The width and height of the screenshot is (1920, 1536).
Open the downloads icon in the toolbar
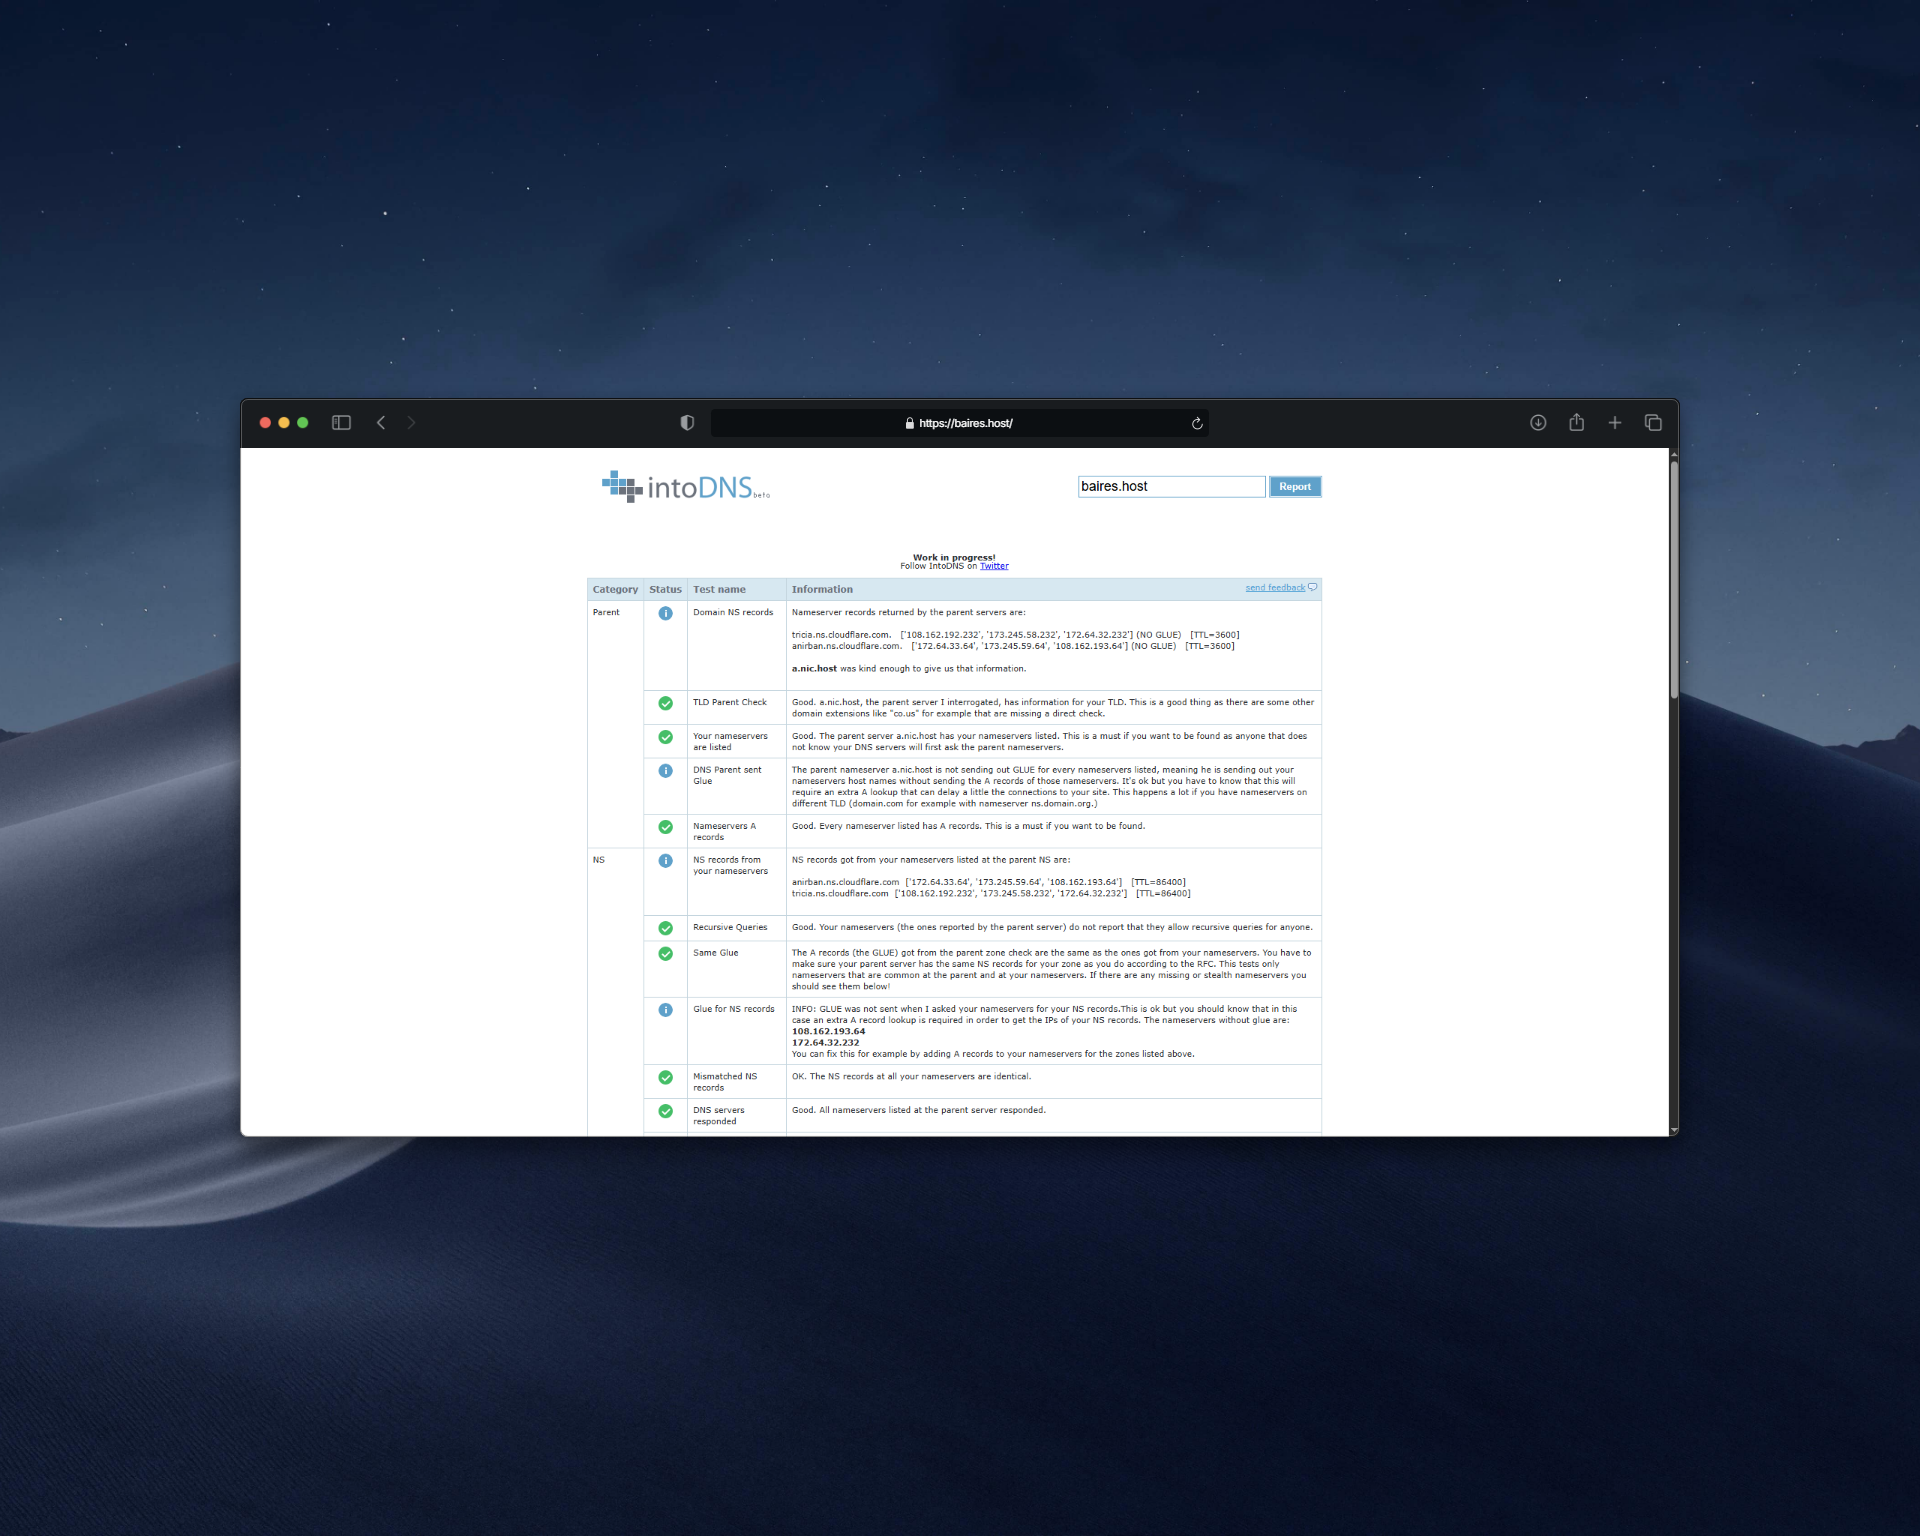coord(1538,423)
